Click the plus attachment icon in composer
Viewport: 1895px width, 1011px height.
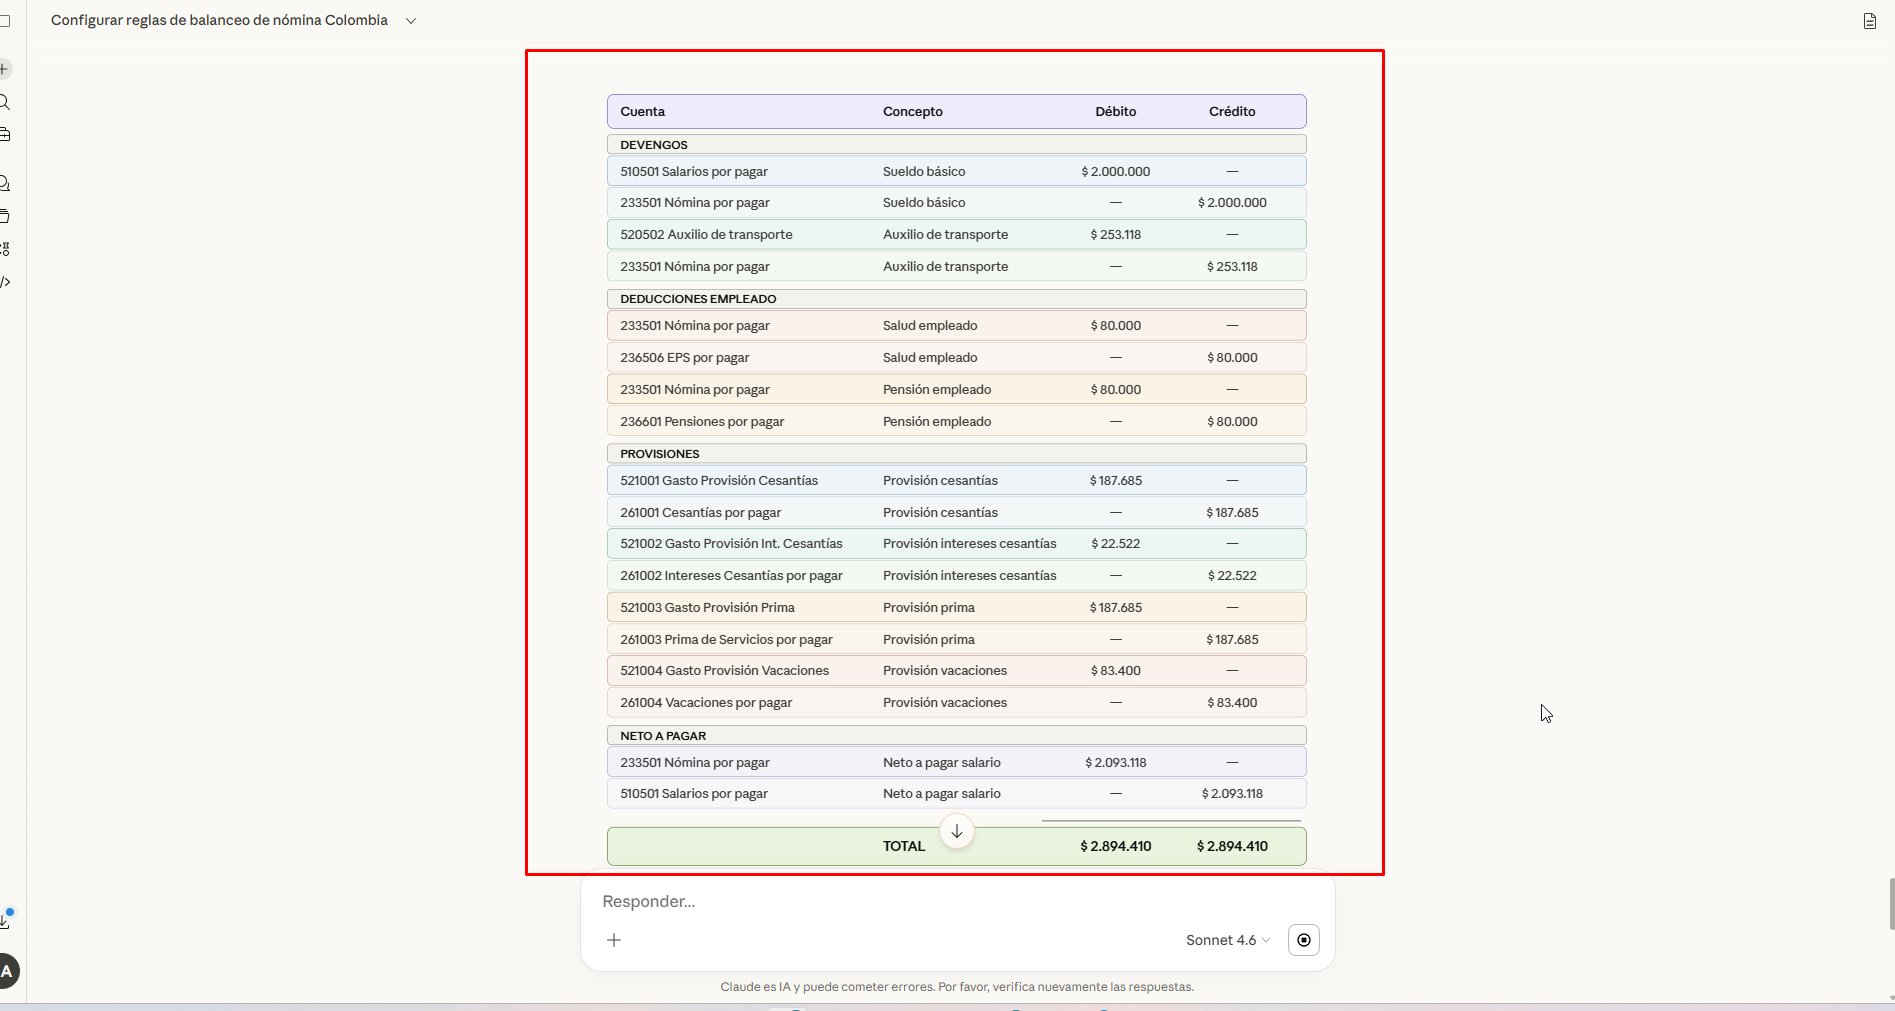tap(614, 940)
